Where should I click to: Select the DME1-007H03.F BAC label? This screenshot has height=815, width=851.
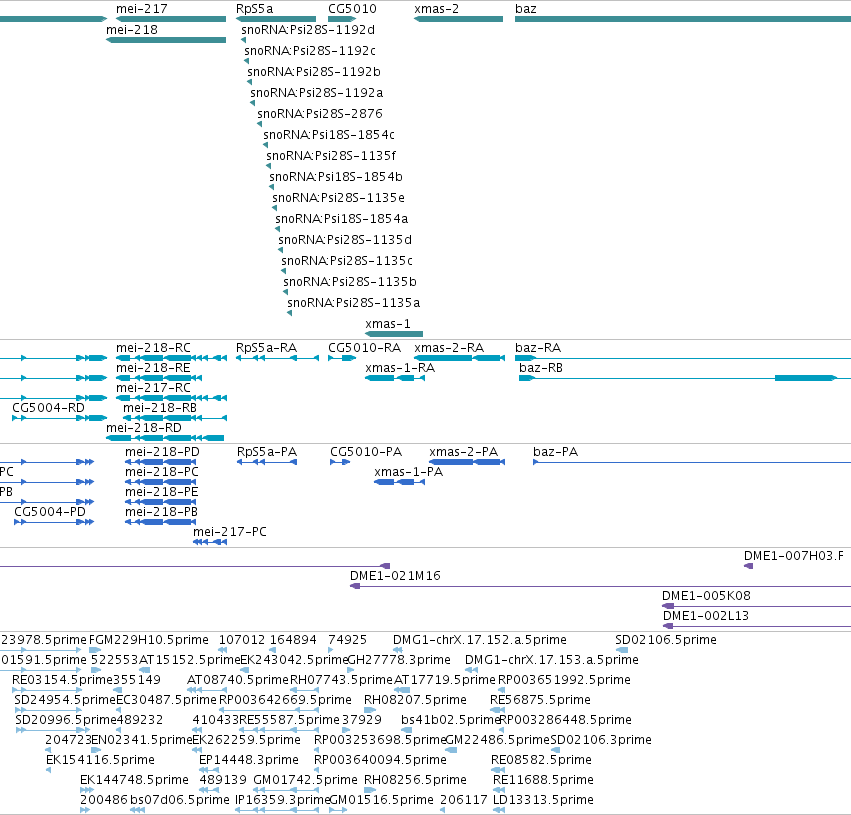point(794,556)
